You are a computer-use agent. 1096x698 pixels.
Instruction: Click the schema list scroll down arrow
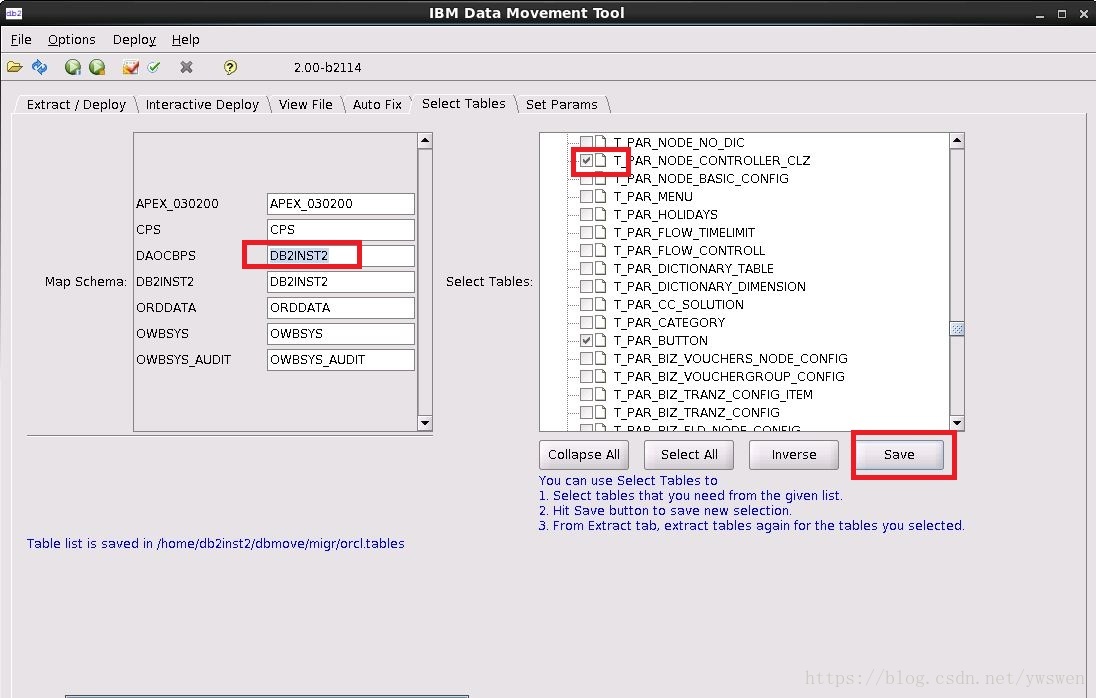pos(424,423)
